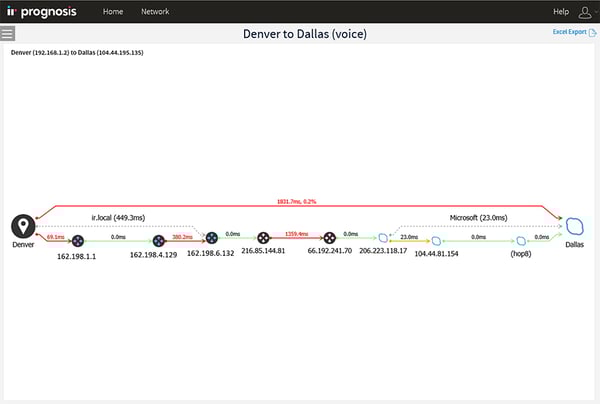Open the hamburger sidebar menu

coord(8,34)
